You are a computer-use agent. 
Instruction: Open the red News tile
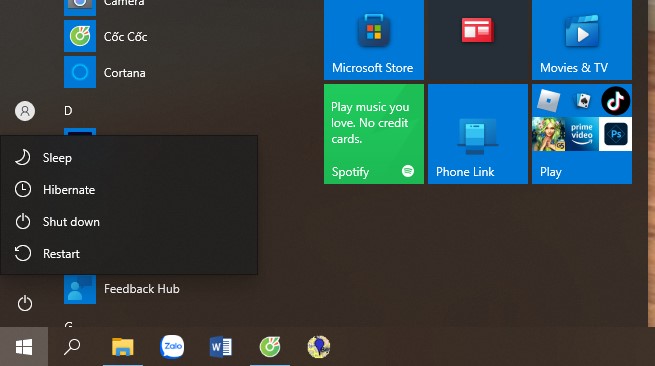click(x=478, y=40)
